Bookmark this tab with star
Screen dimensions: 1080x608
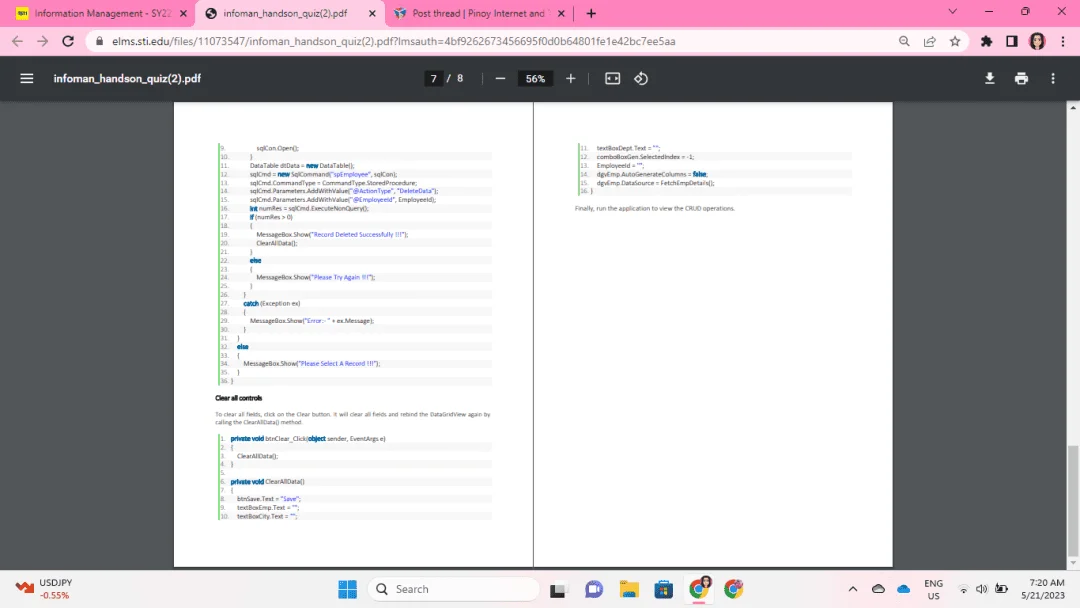point(955,41)
